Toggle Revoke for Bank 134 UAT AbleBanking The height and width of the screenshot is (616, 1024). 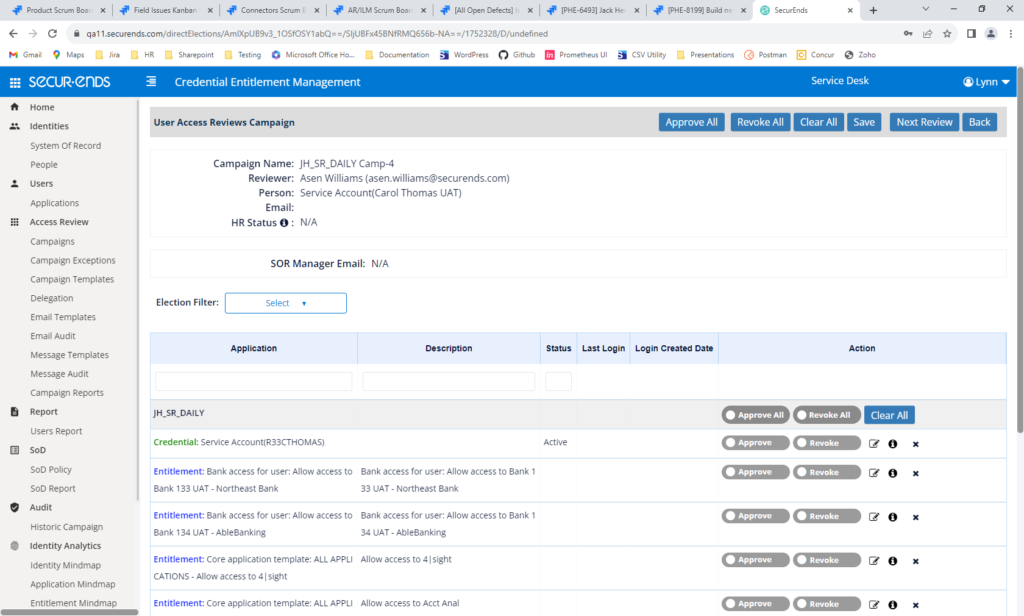click(827, 516)
